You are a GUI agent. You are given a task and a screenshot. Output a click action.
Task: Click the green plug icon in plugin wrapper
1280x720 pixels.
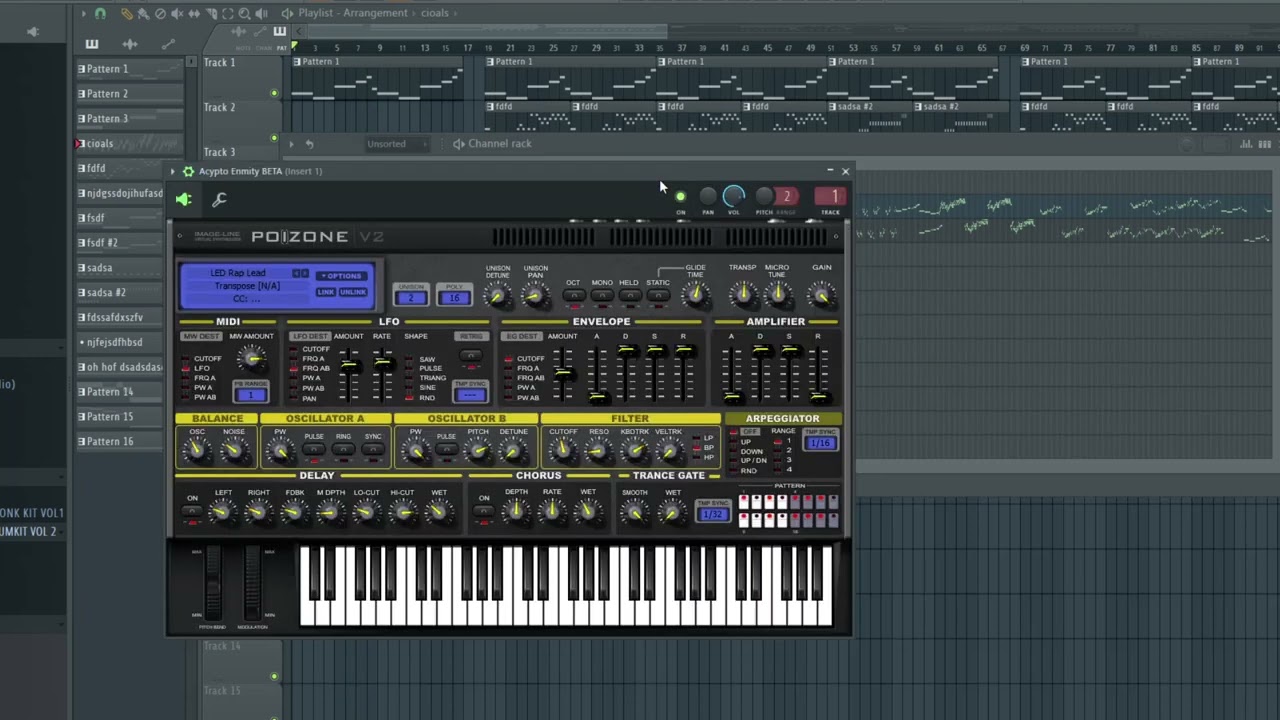pos(184,200)
